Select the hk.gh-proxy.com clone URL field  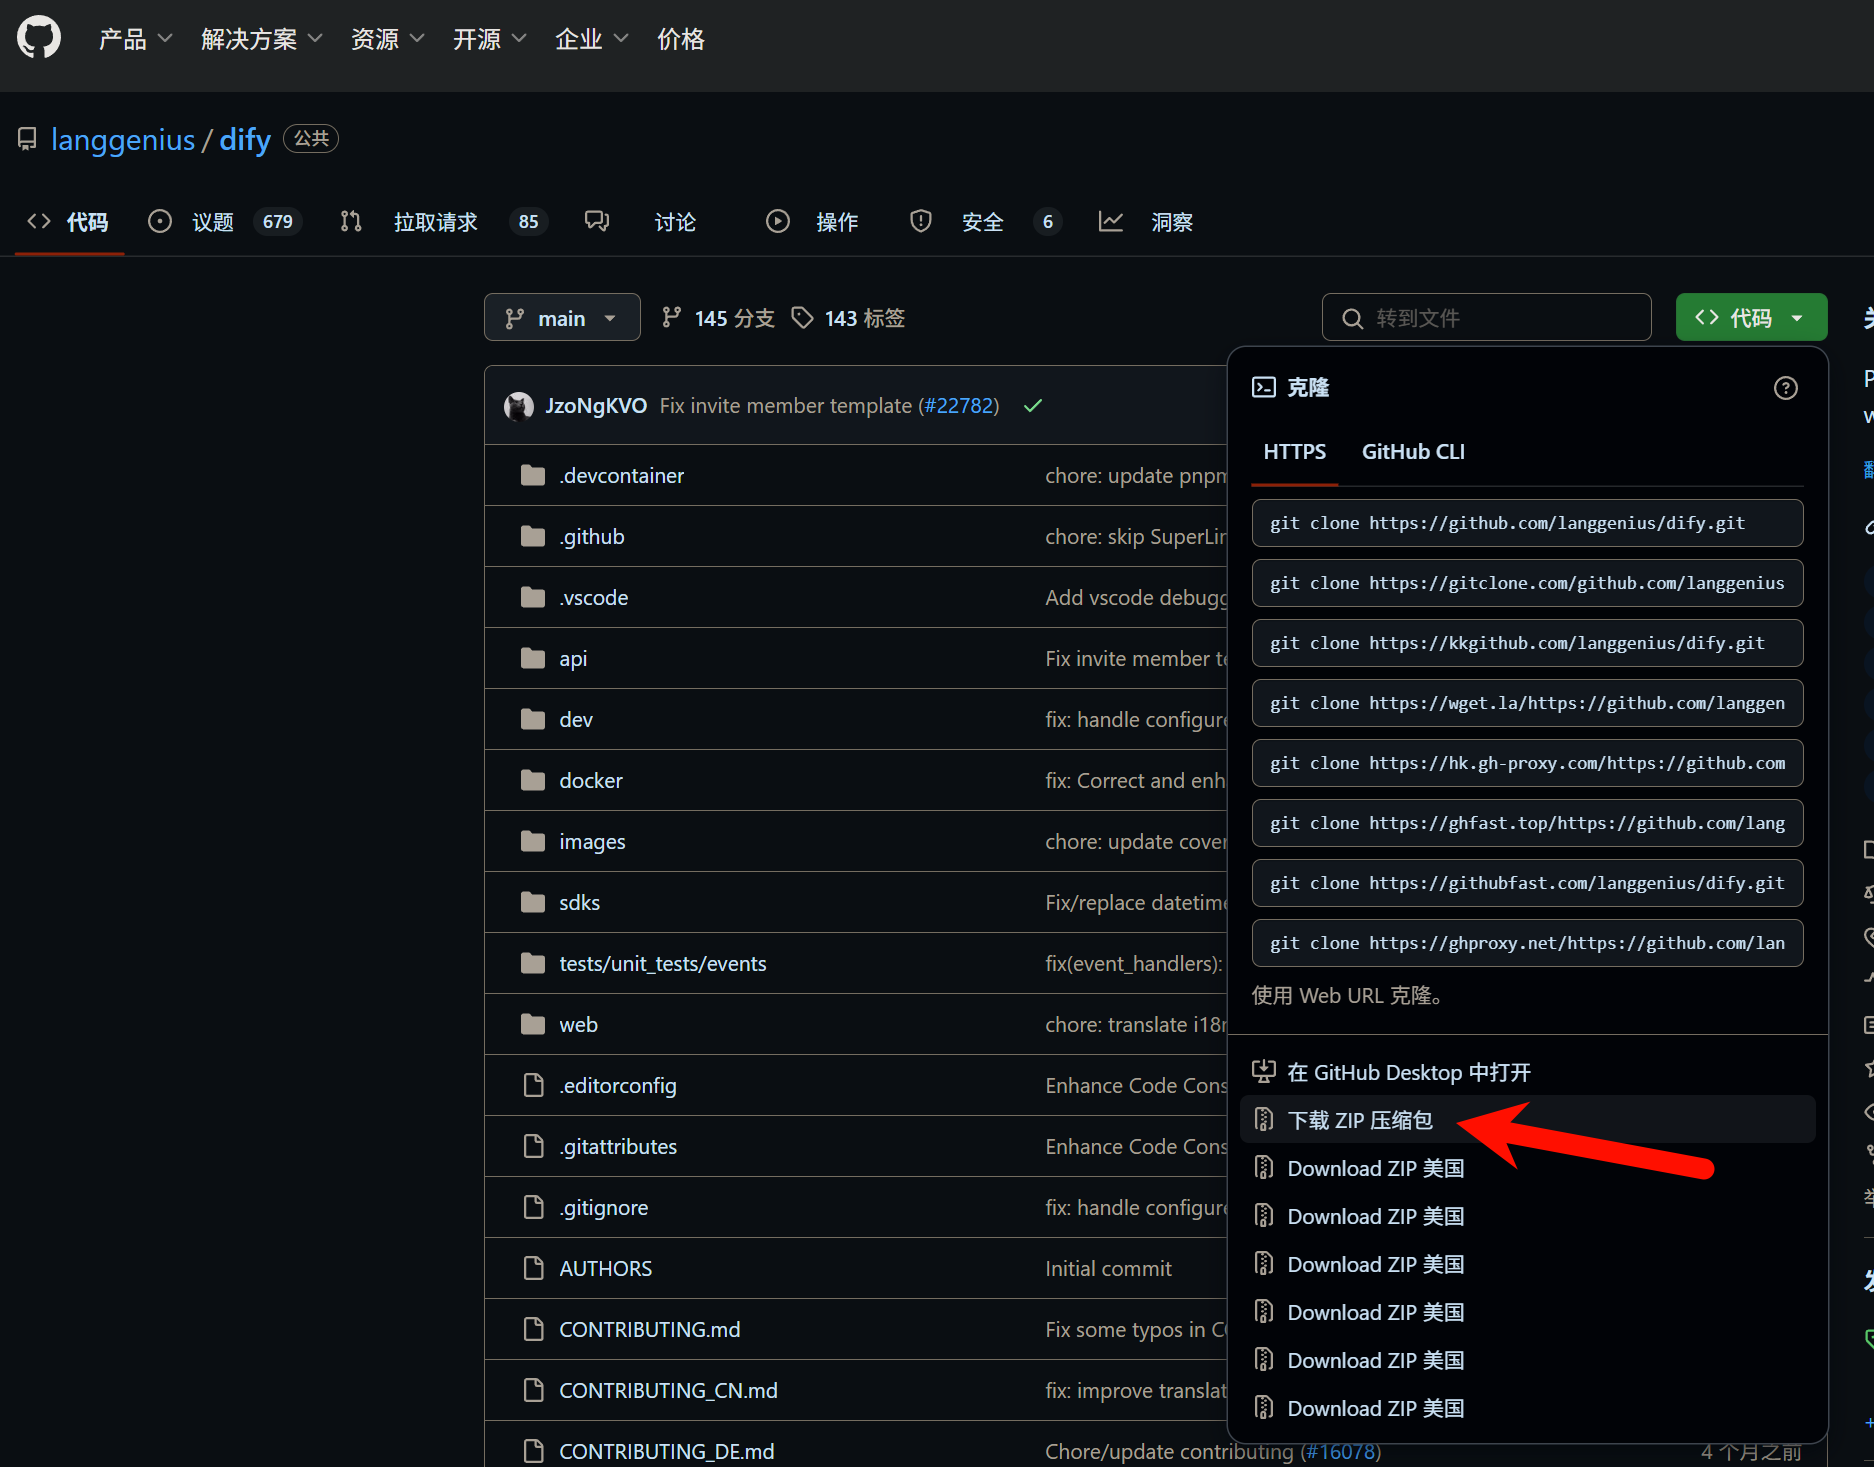[1527, 763]
